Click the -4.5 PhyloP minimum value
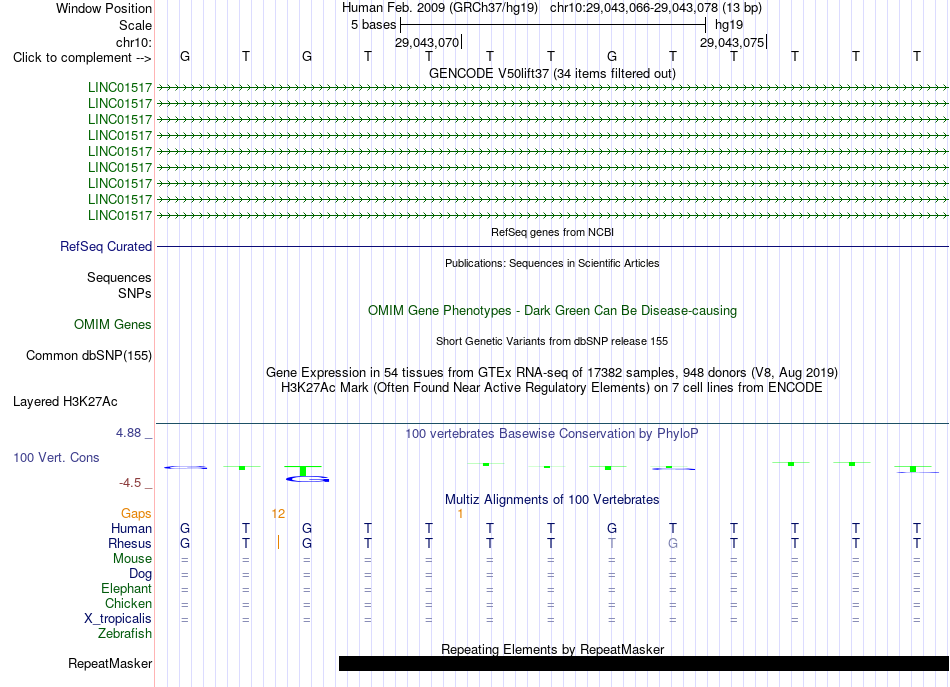The height and width of the screenshot is (687, 950). click(130, 483)
